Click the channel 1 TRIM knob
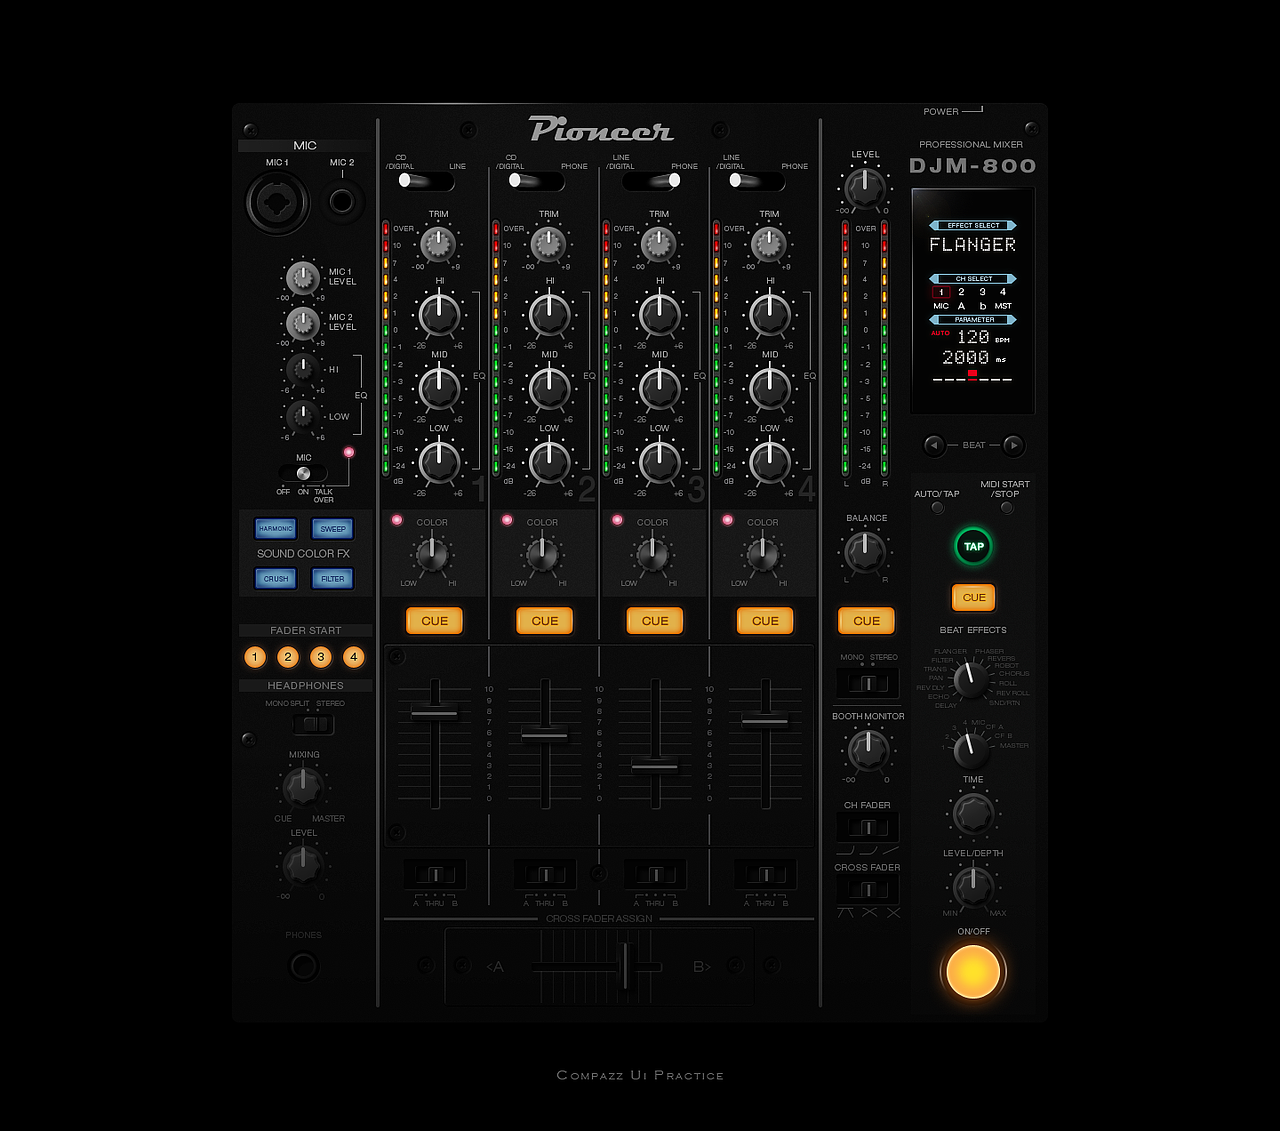1280x1131 pixels. point(438,243)
